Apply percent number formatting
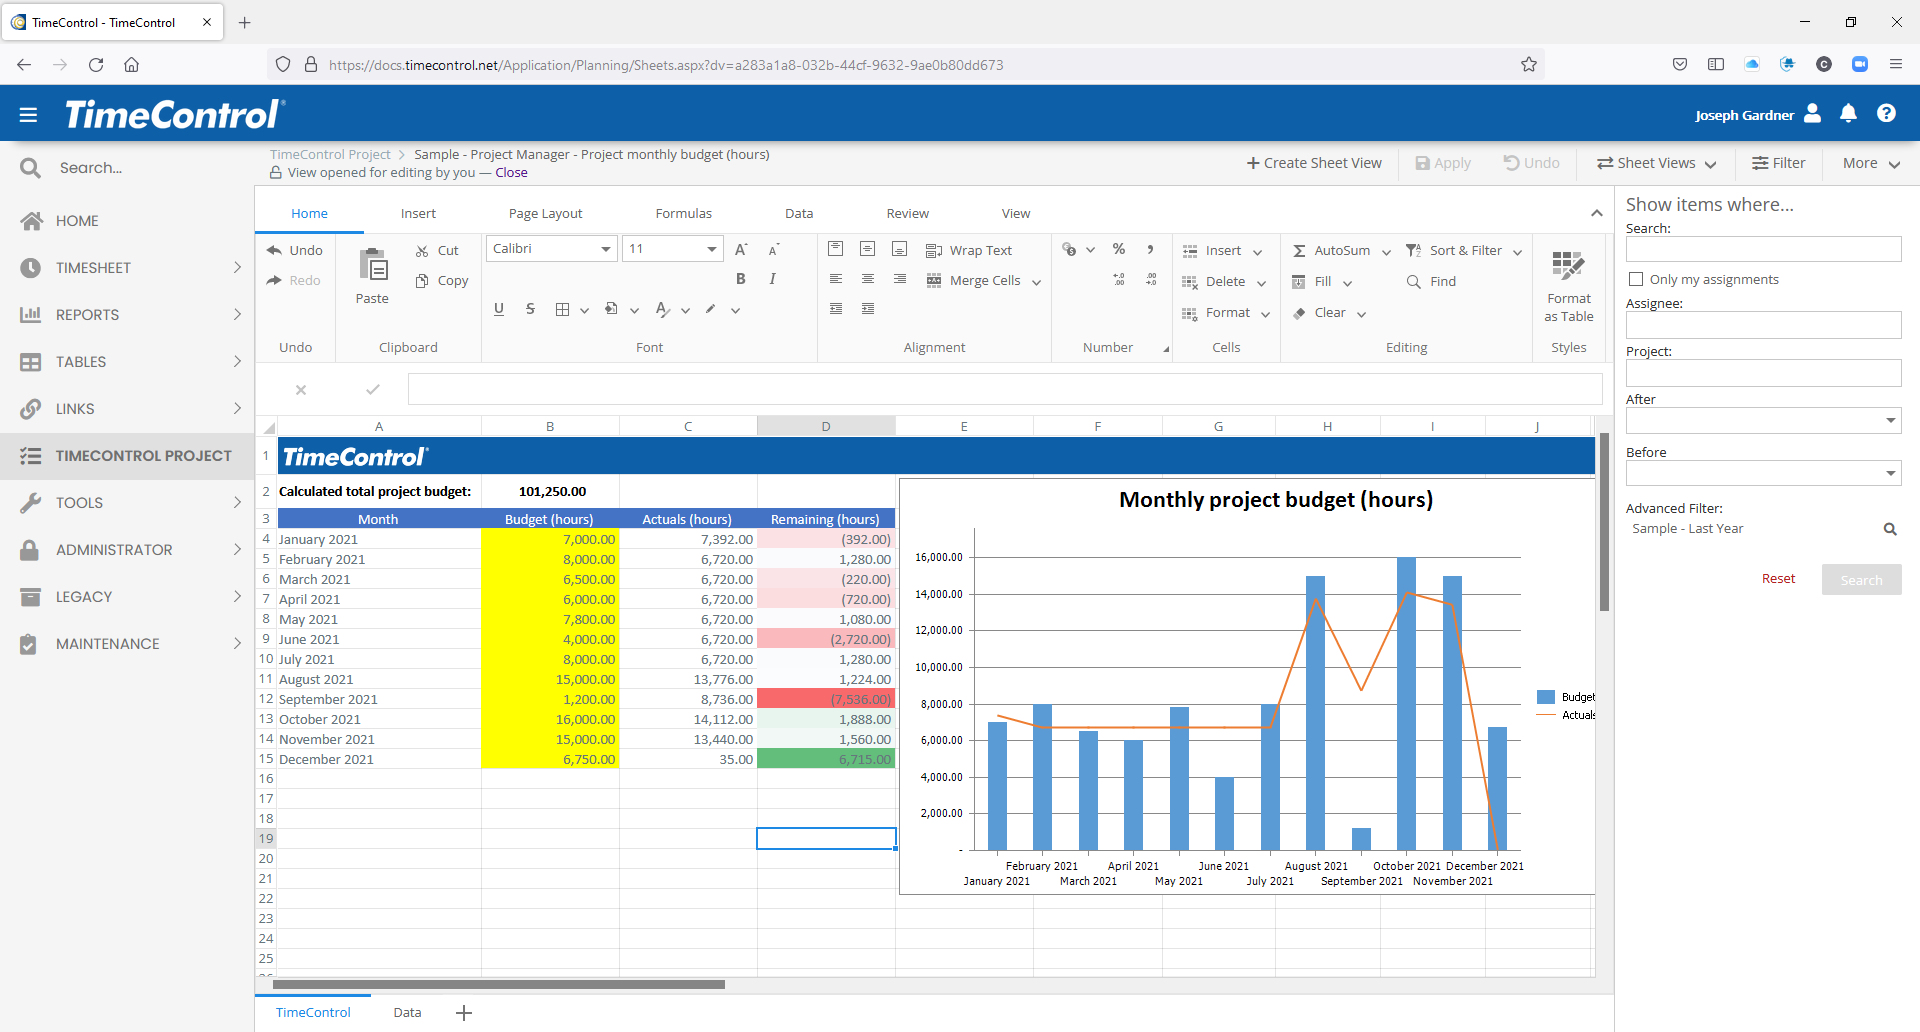Viewport: 1920px width, 1032px height. 1118,249
